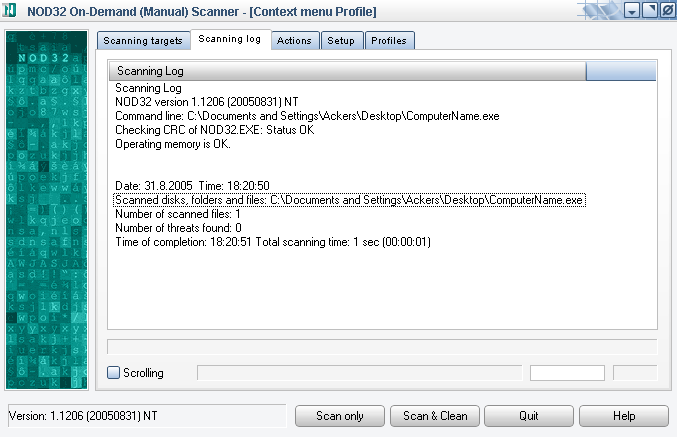Image resolution: width=677 pixels, height=437 pixels.
Task: Select the 'Scanned disks, folders and files' log line
Action: point(349,200)
